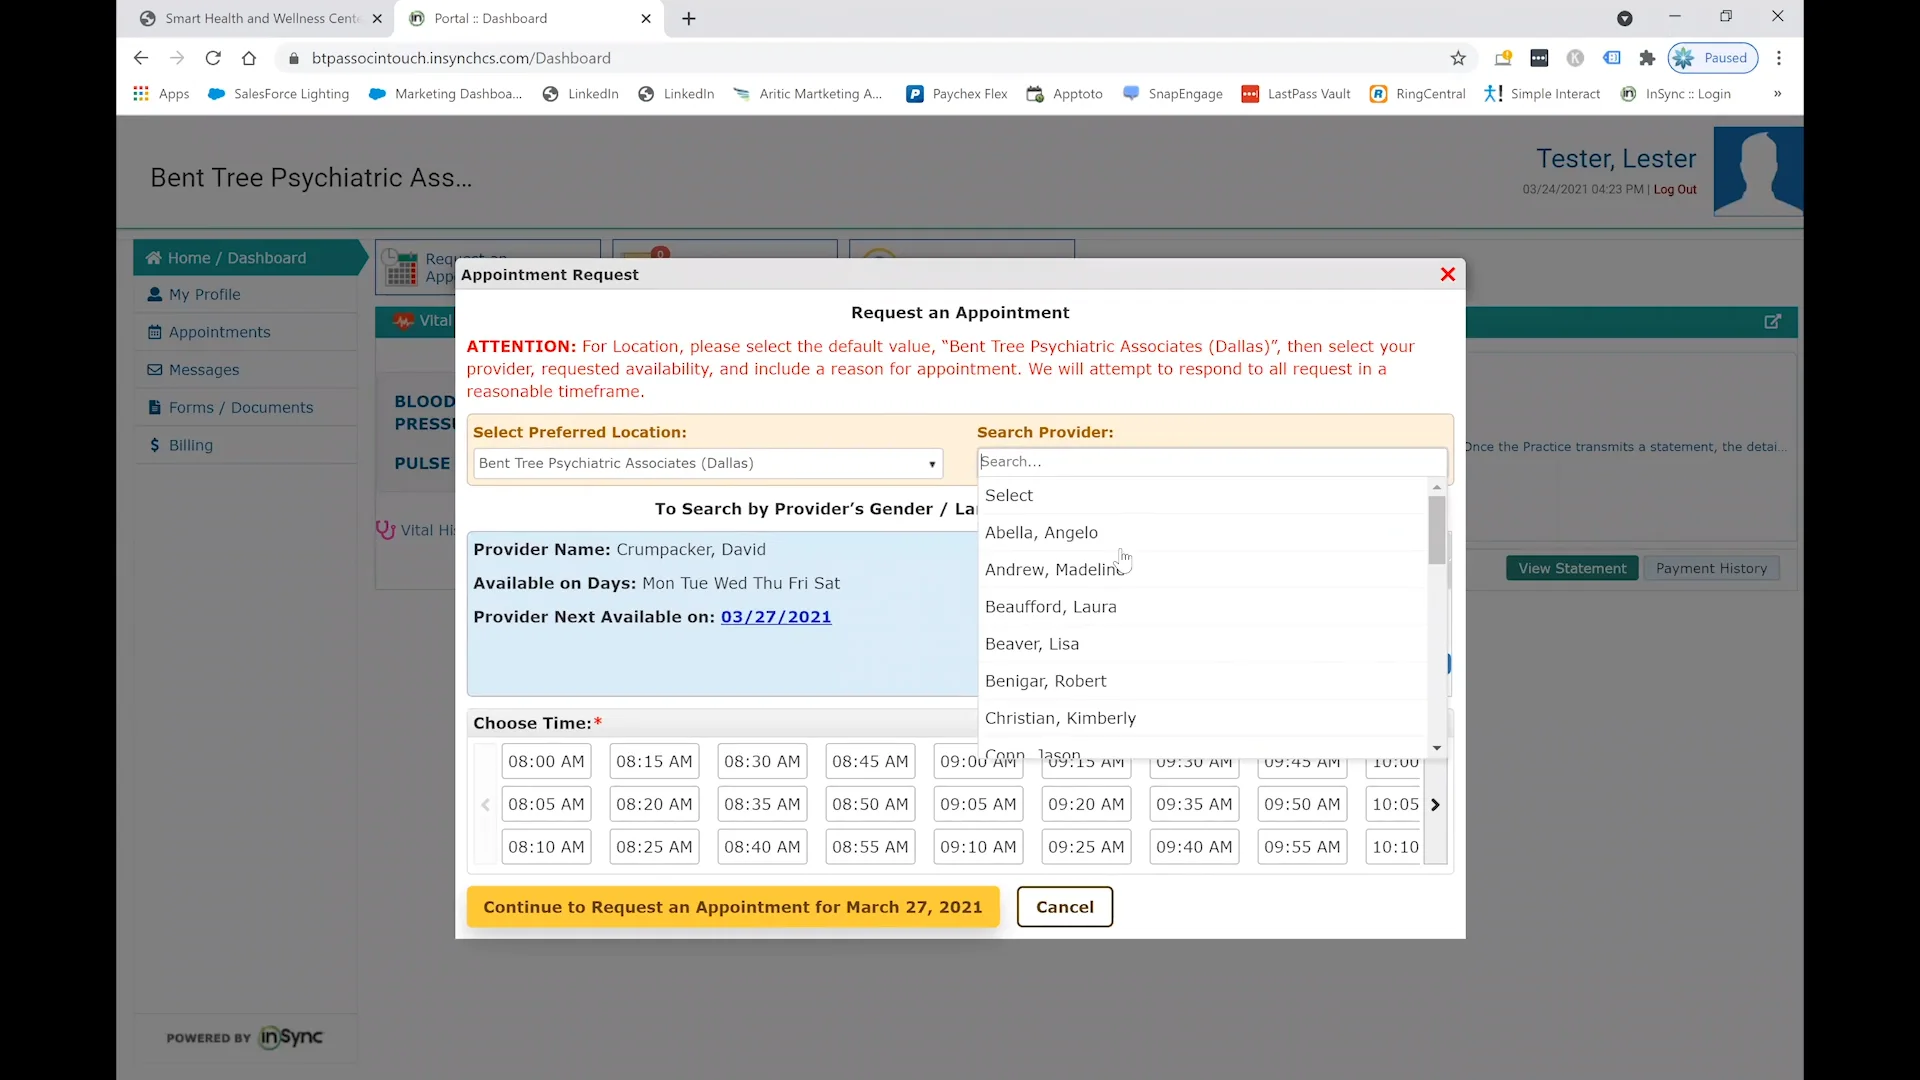Reload the page in browser
The width and height of the screenshot is (1920, 1080).
coord(213,58)
